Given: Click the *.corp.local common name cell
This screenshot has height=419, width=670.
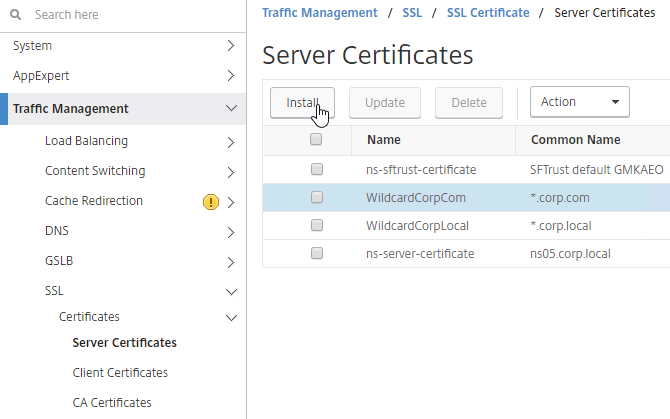Looking at the screenshot, I should [561, 226].
